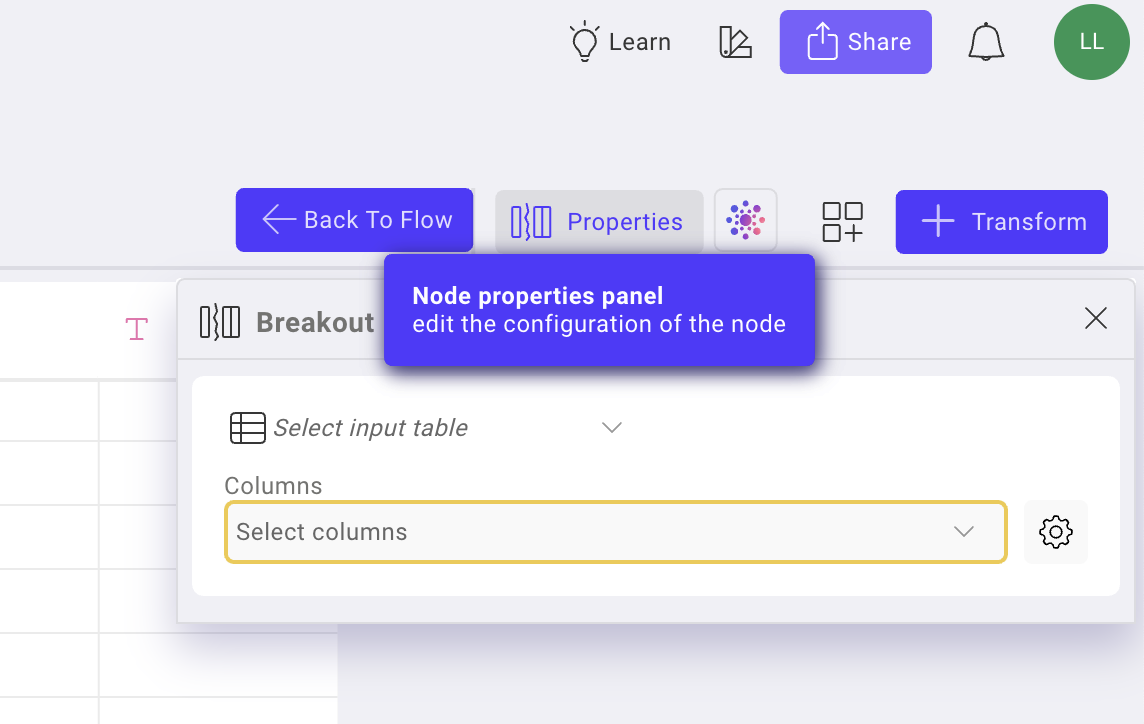Open the notifications bell
Screen dimensions: 1144x724
pos(986,42)
